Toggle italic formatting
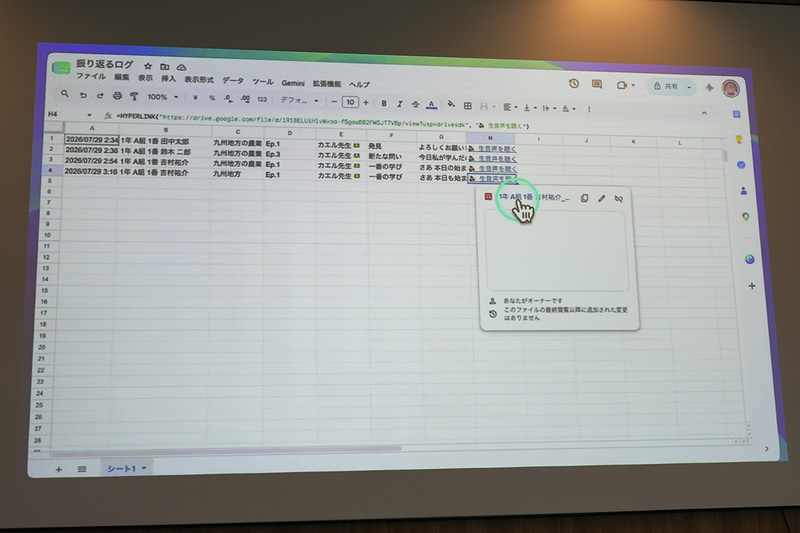Viewport: 800px width, 533px height. pos(399,104)
